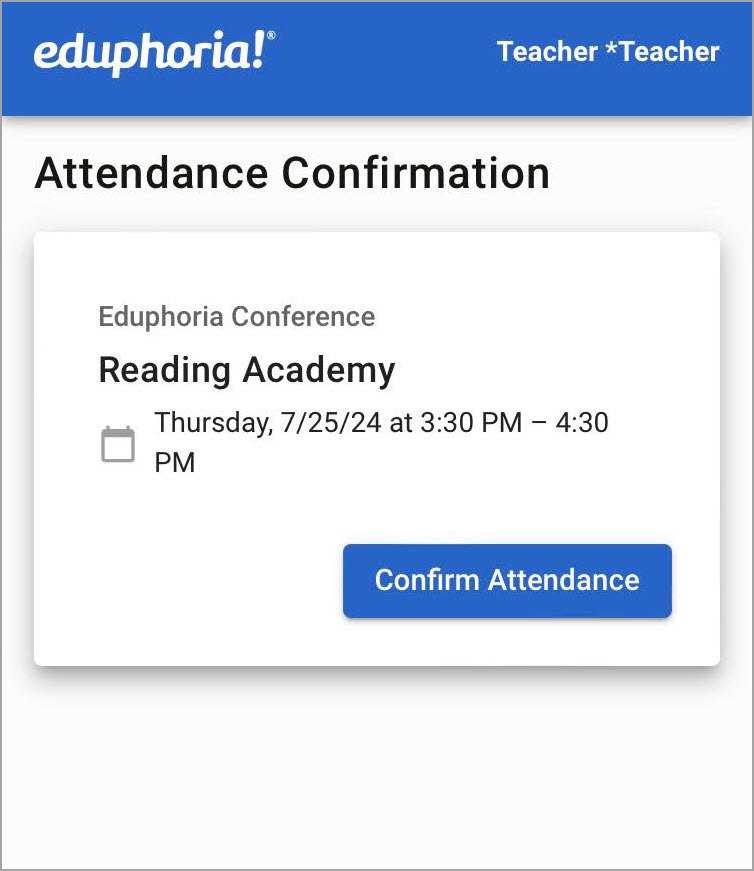Image resolution: width=754 pixels, height=871 pixels.
Task: Click the Eduphoria Conference label
Action: click(x=236, y=317)
